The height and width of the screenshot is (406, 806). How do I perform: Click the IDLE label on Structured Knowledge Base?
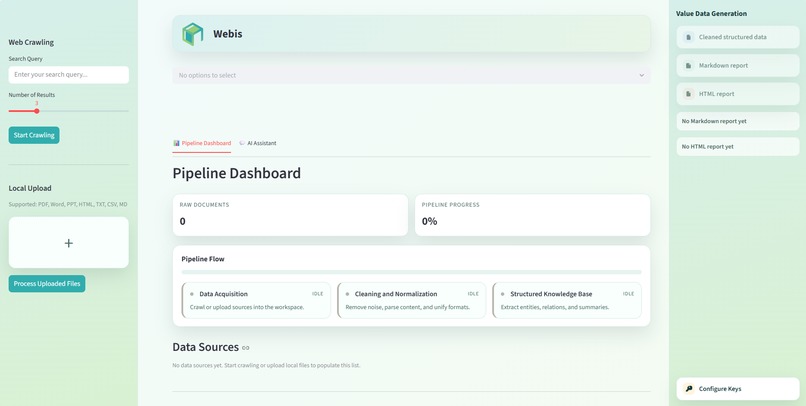628,294
